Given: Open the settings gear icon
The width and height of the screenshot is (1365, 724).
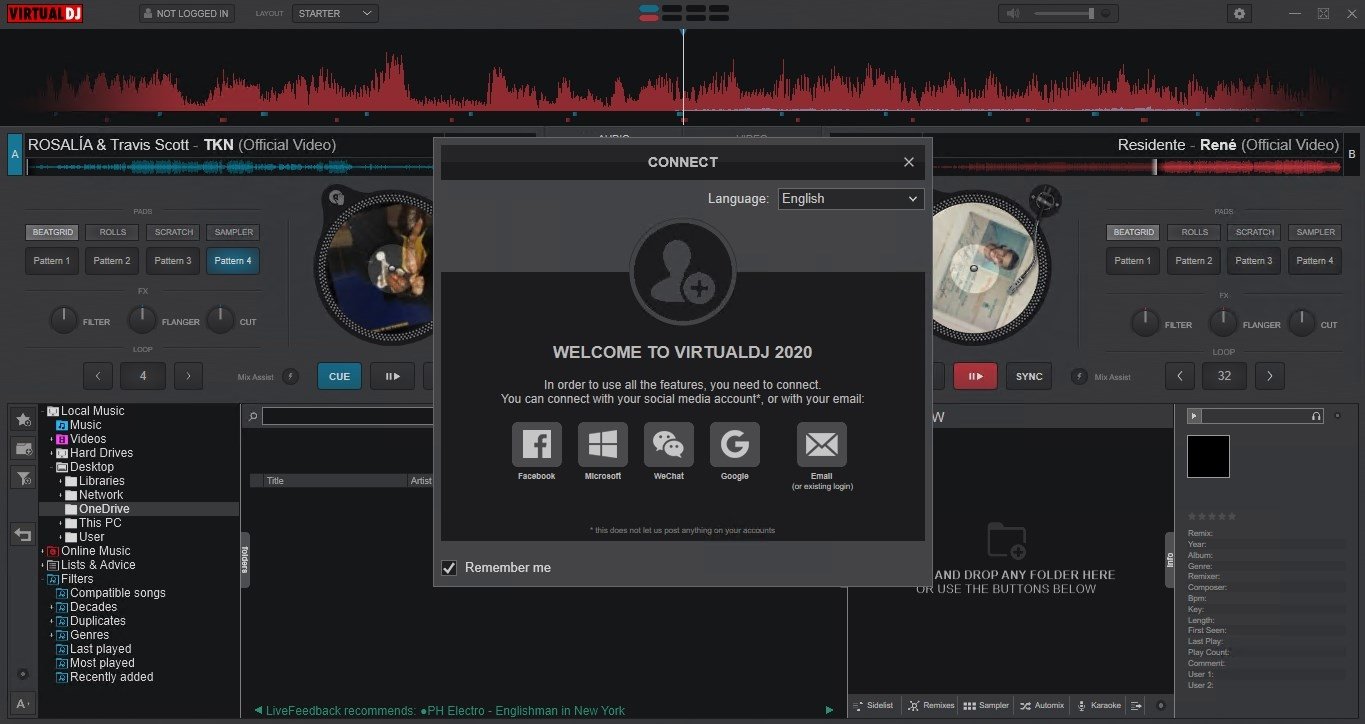Looking at the screenshot, I should click(x=1240, y=14).
